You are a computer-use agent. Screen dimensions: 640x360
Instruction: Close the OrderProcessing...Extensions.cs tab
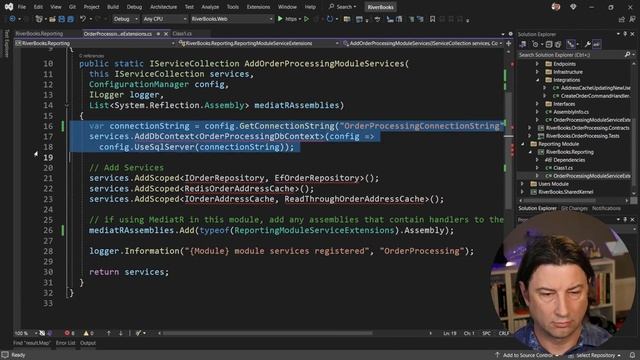166,34
